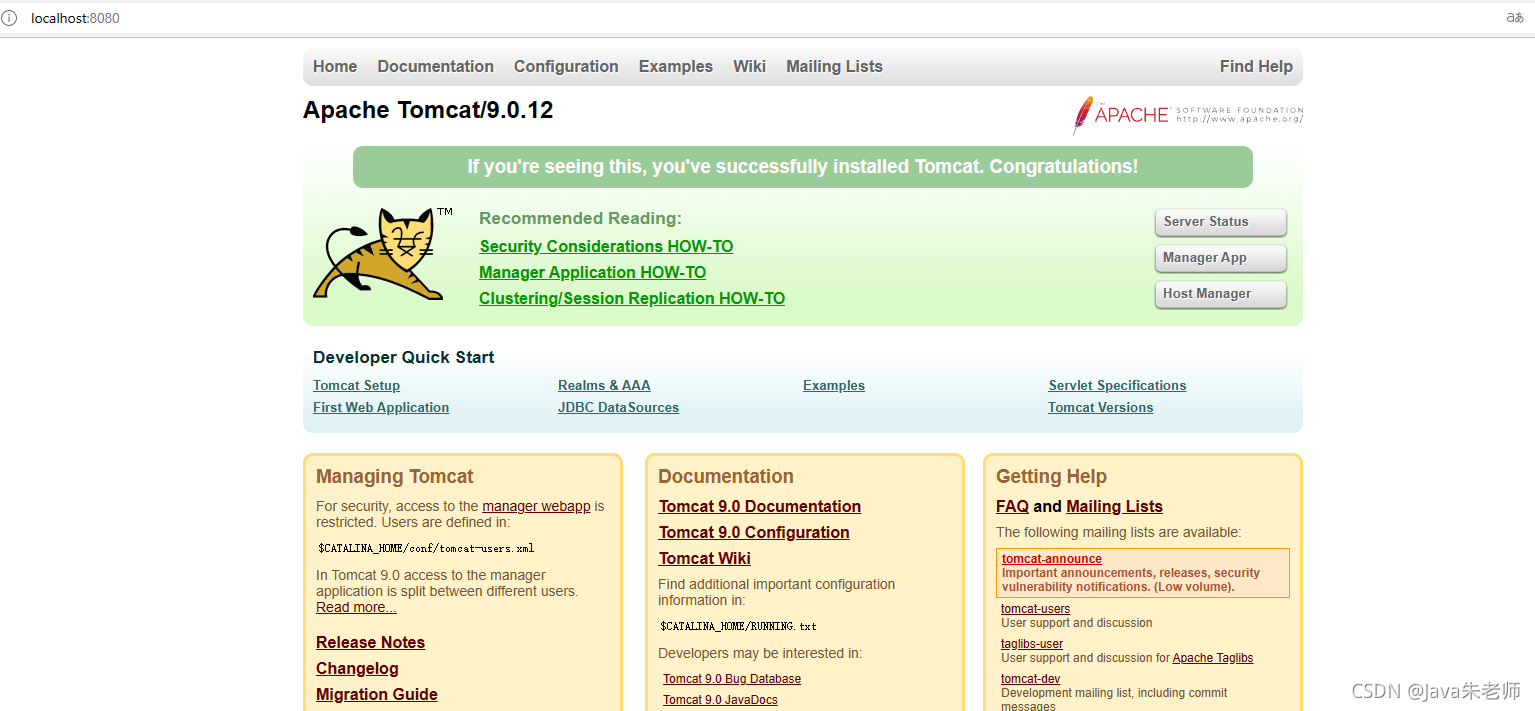Open Tomcat 9.0 JavaDocs link

720,700
